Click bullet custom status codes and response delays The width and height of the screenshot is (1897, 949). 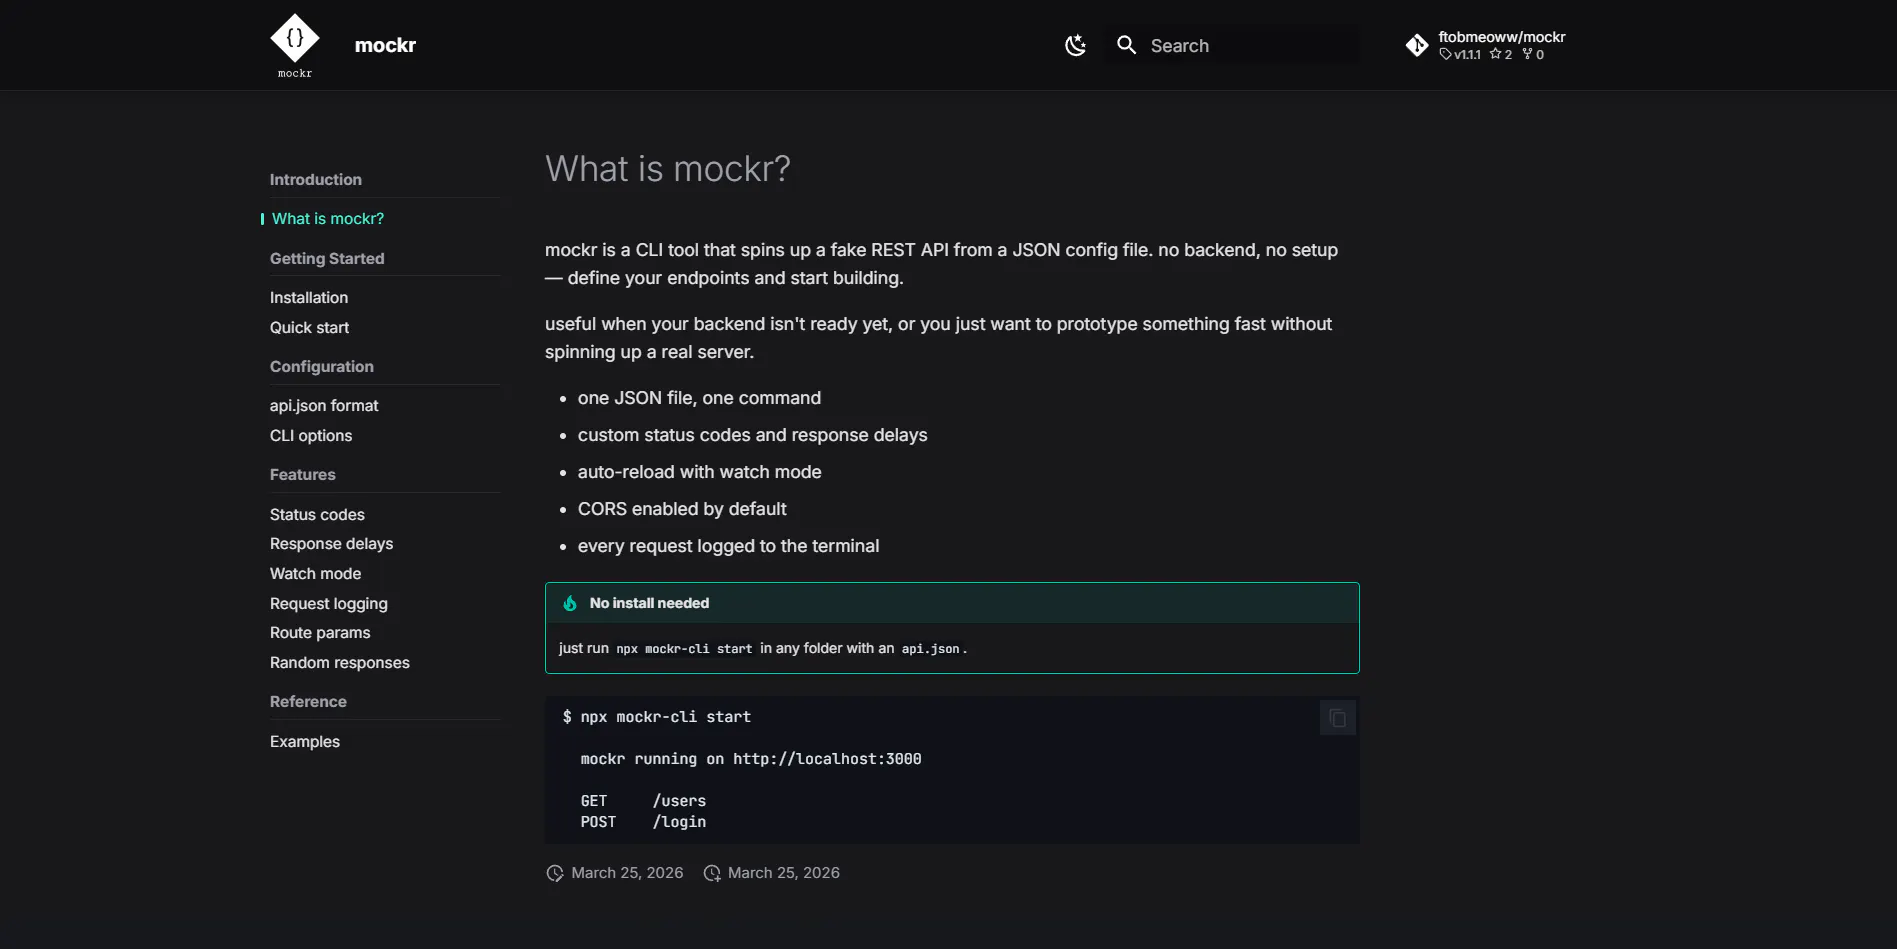pyautogui.click(x=752, y=435)
